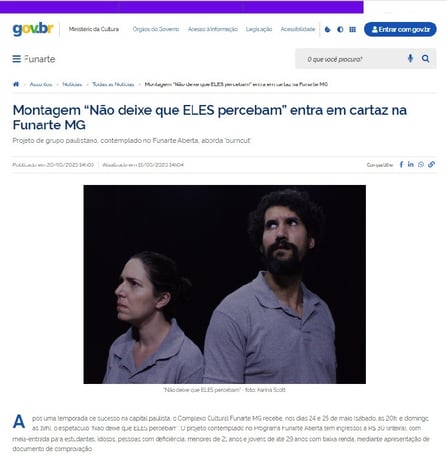Open the gov.br systems grid icon
Screen dimensions: 447x456
(352, 29)
